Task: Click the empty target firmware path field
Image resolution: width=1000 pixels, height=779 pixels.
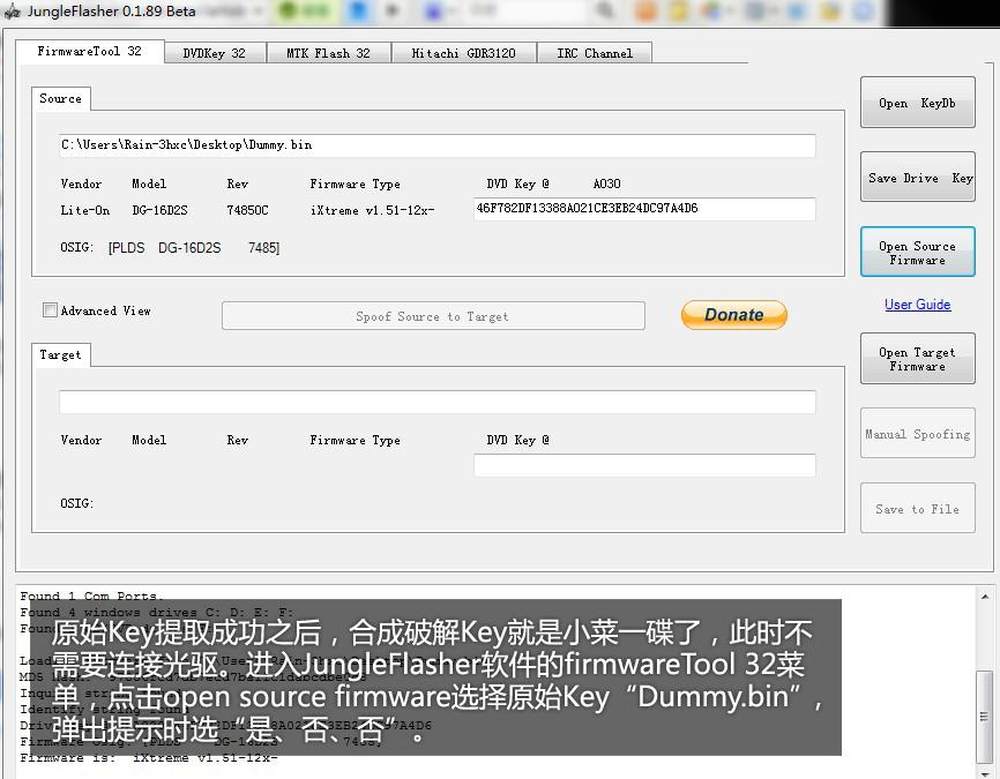Action: [x=437, y=401]
